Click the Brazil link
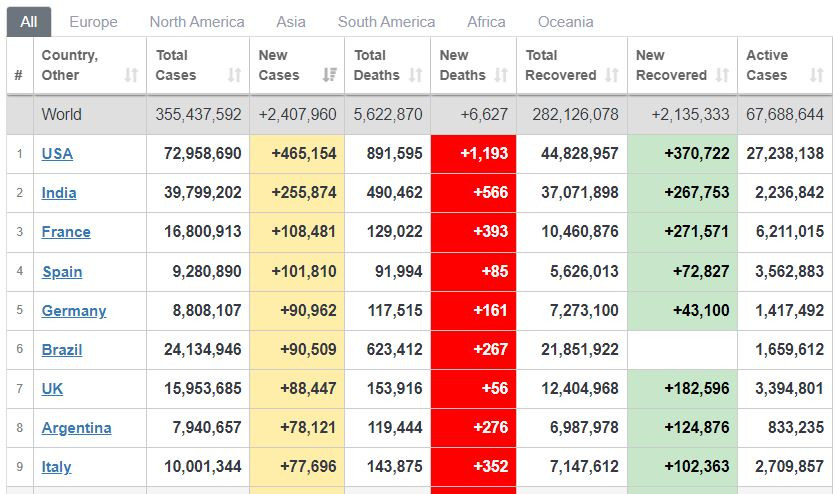This screenshot has height=494, width=833. (x=62, y=350)
